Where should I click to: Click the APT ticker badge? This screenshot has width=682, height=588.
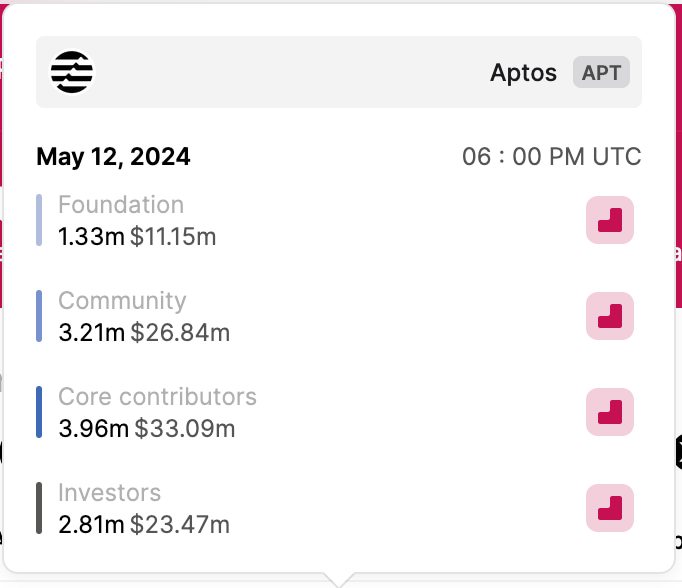click(x=601, y=73)
